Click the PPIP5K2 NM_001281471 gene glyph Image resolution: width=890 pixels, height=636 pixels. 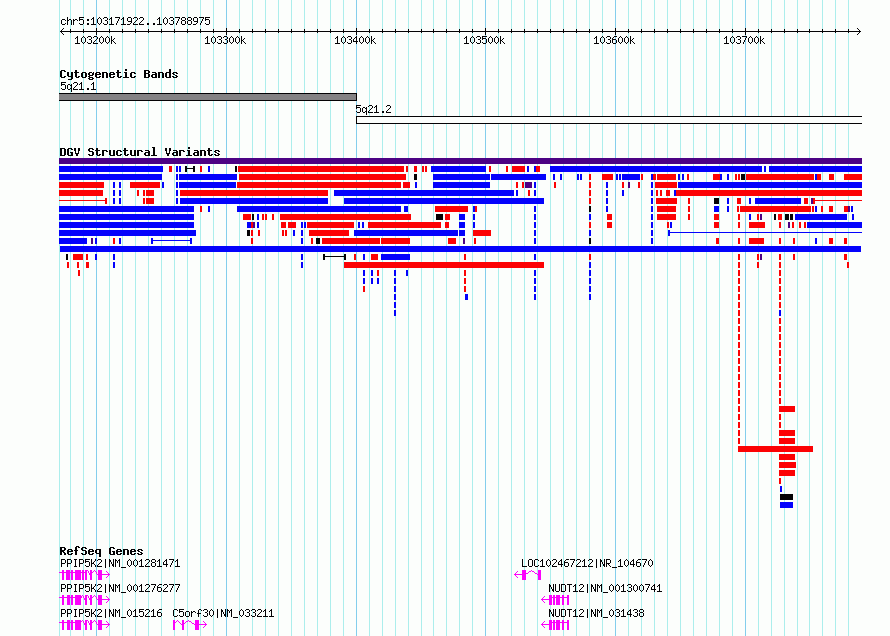(x=85, y=575)
